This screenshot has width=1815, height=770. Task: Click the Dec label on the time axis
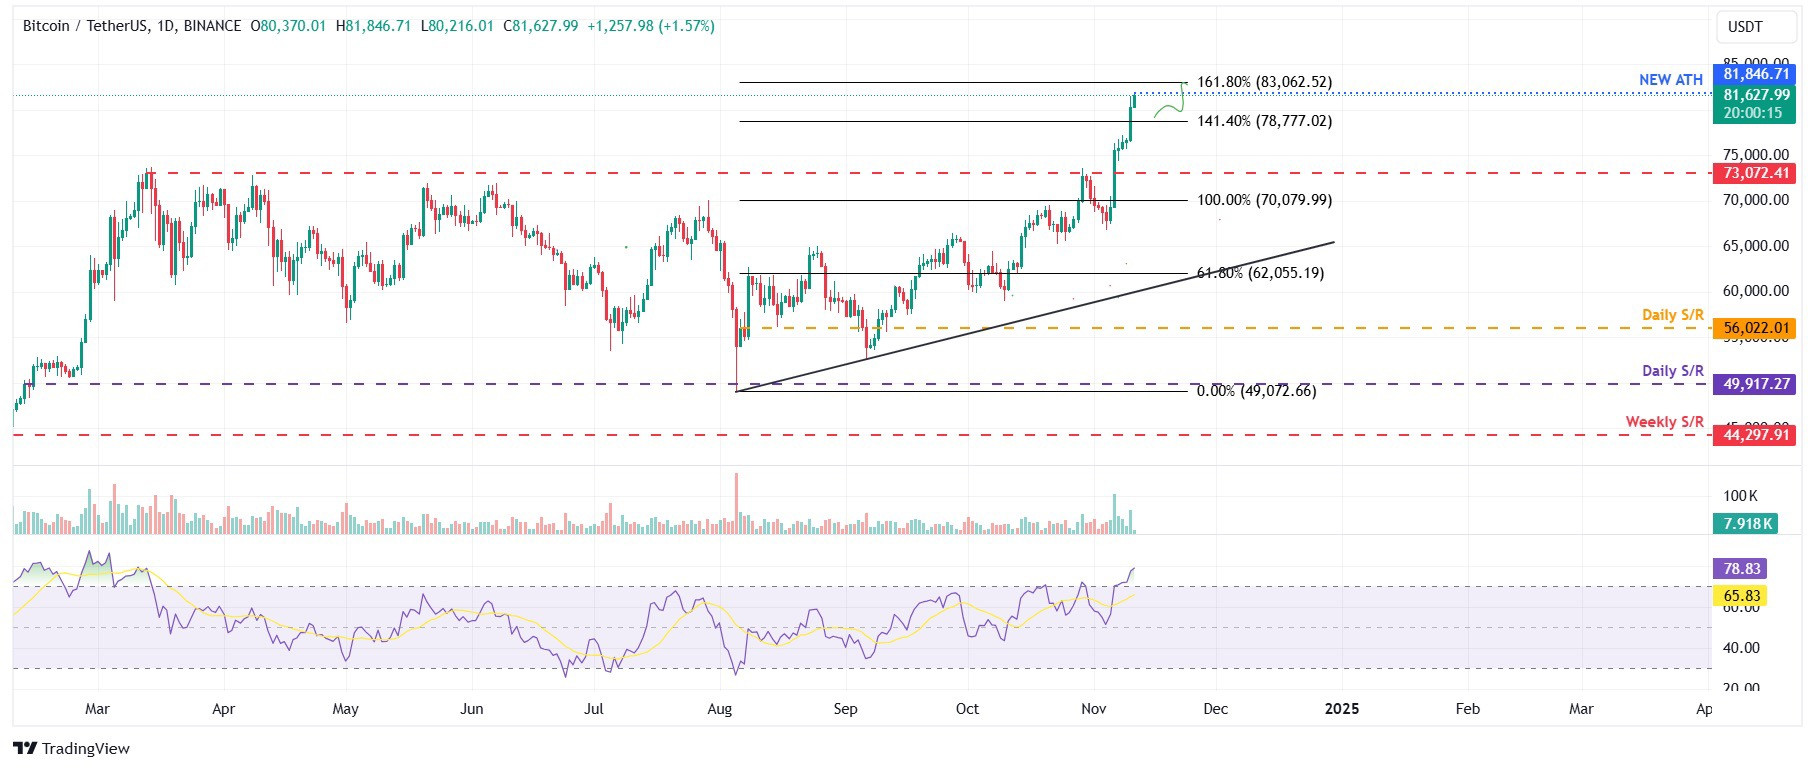[1215, 709]
